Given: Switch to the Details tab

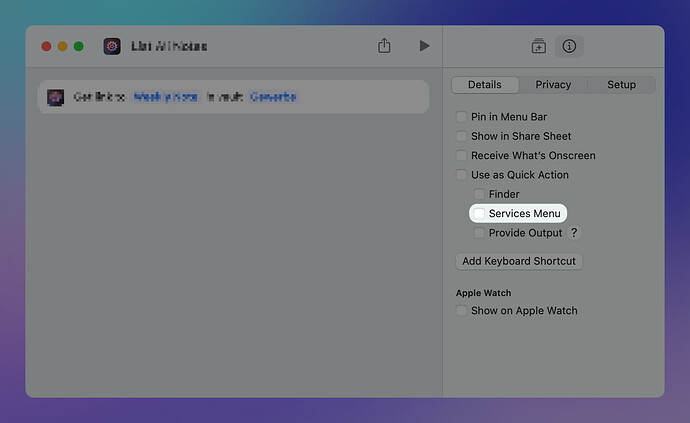Looking at the screenshot, I should (x=484, y=85).
